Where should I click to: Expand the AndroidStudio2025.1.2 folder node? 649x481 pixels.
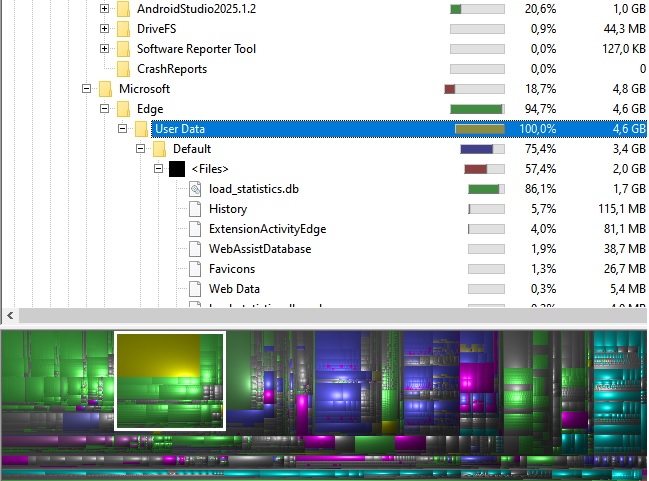click(x=104, y=8)
